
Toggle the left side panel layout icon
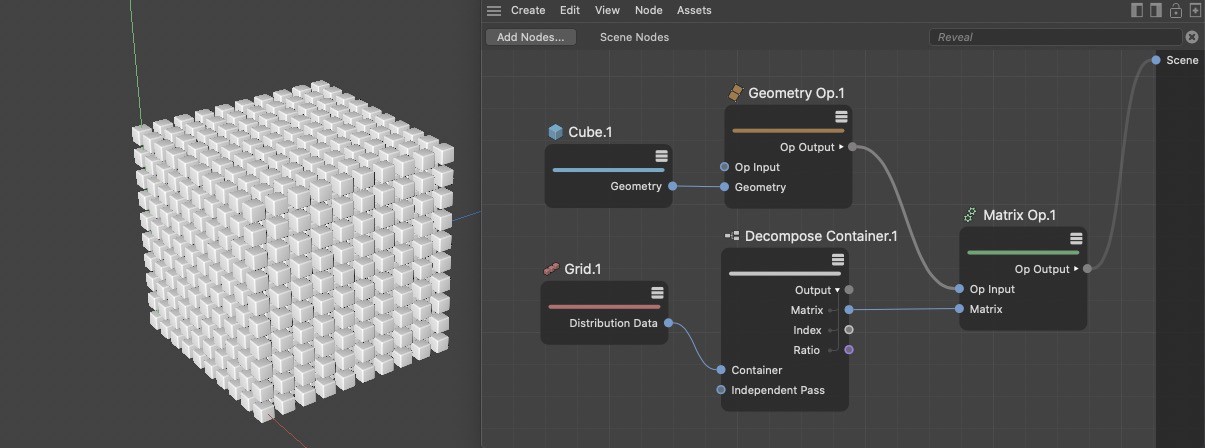[1137, 10]
